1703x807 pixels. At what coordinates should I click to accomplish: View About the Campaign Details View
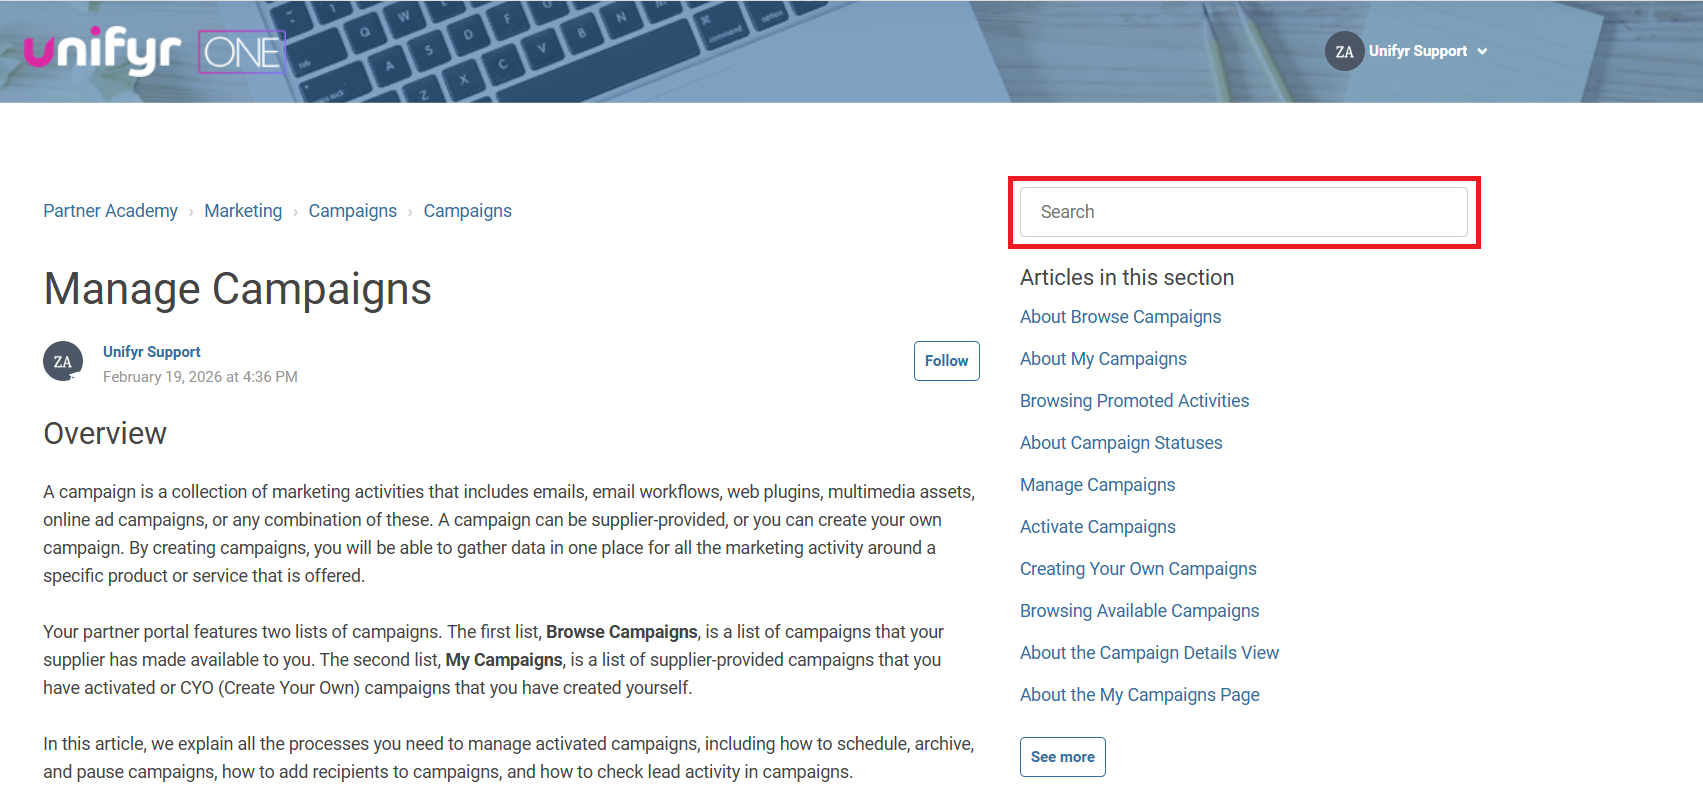[x=1149, y=653]
